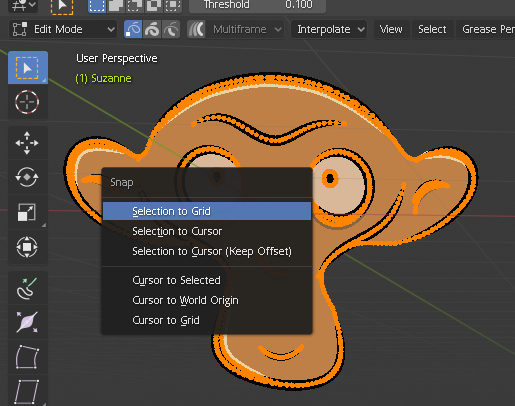Choose Selection to Cursor (Keep Offset)
The height and width of the screenshot is (406, 515).
[207, 251]
